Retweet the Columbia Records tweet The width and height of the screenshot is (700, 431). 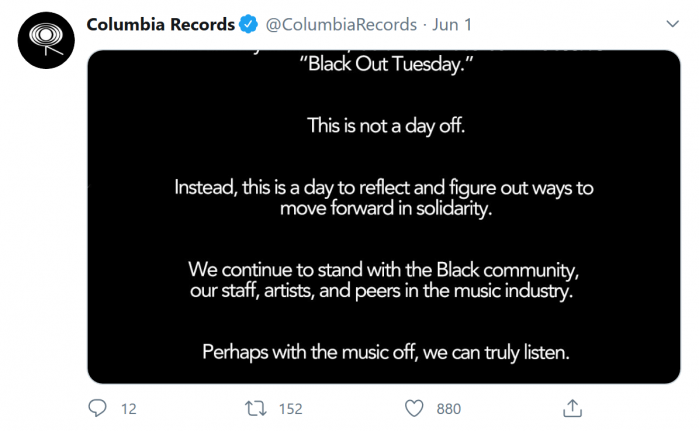coord(257,408)
